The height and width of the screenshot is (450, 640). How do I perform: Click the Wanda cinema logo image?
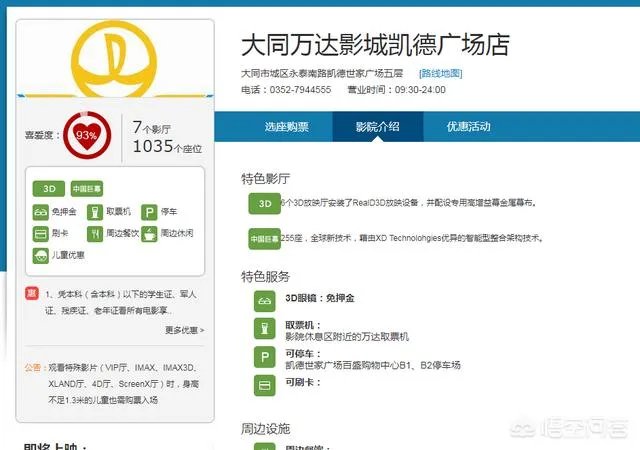[x=114, y=58]
